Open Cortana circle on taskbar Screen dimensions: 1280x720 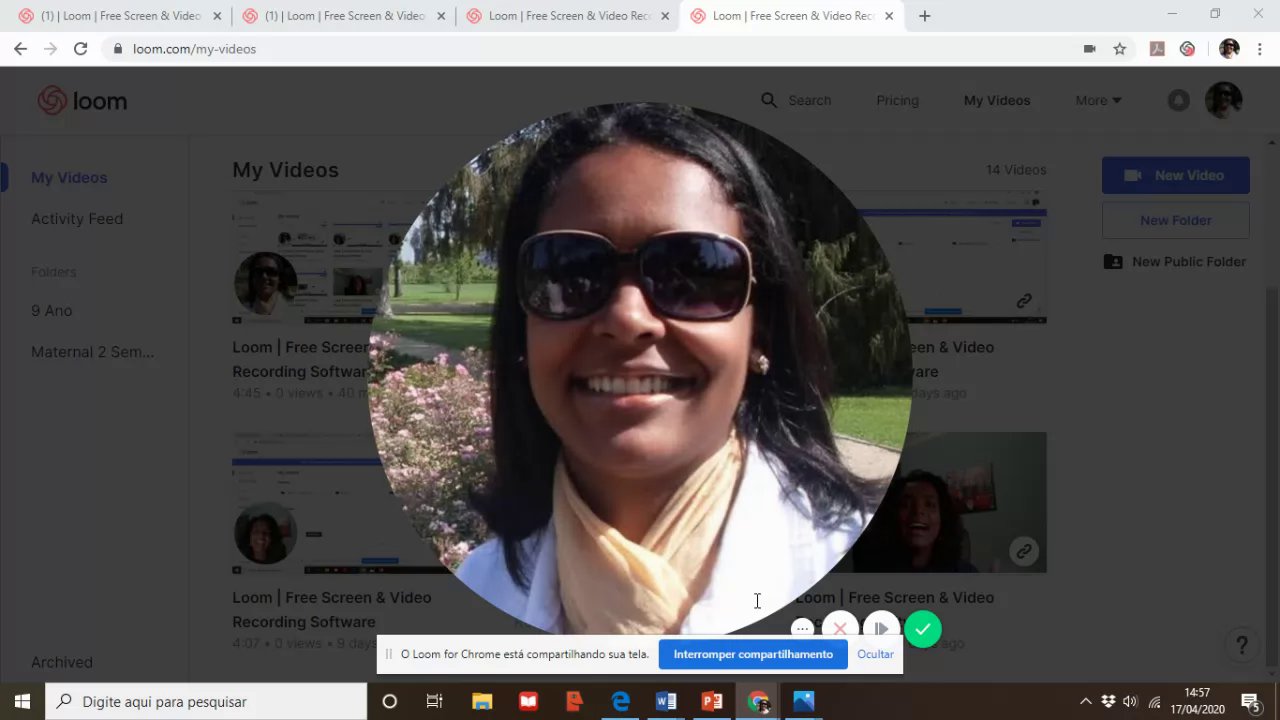click(390, 701)
